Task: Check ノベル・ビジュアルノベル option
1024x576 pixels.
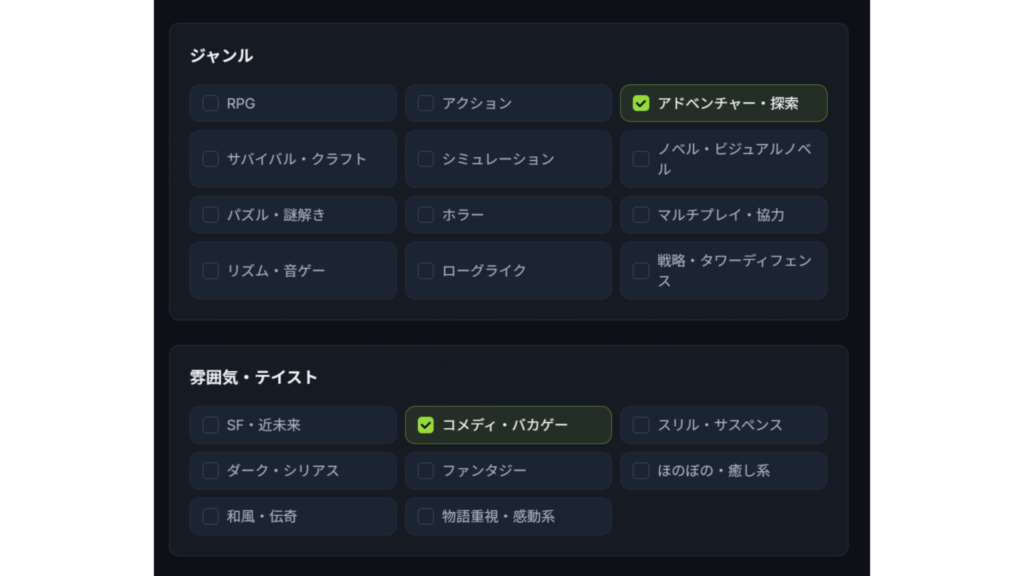Action: (x=641, y=159)
